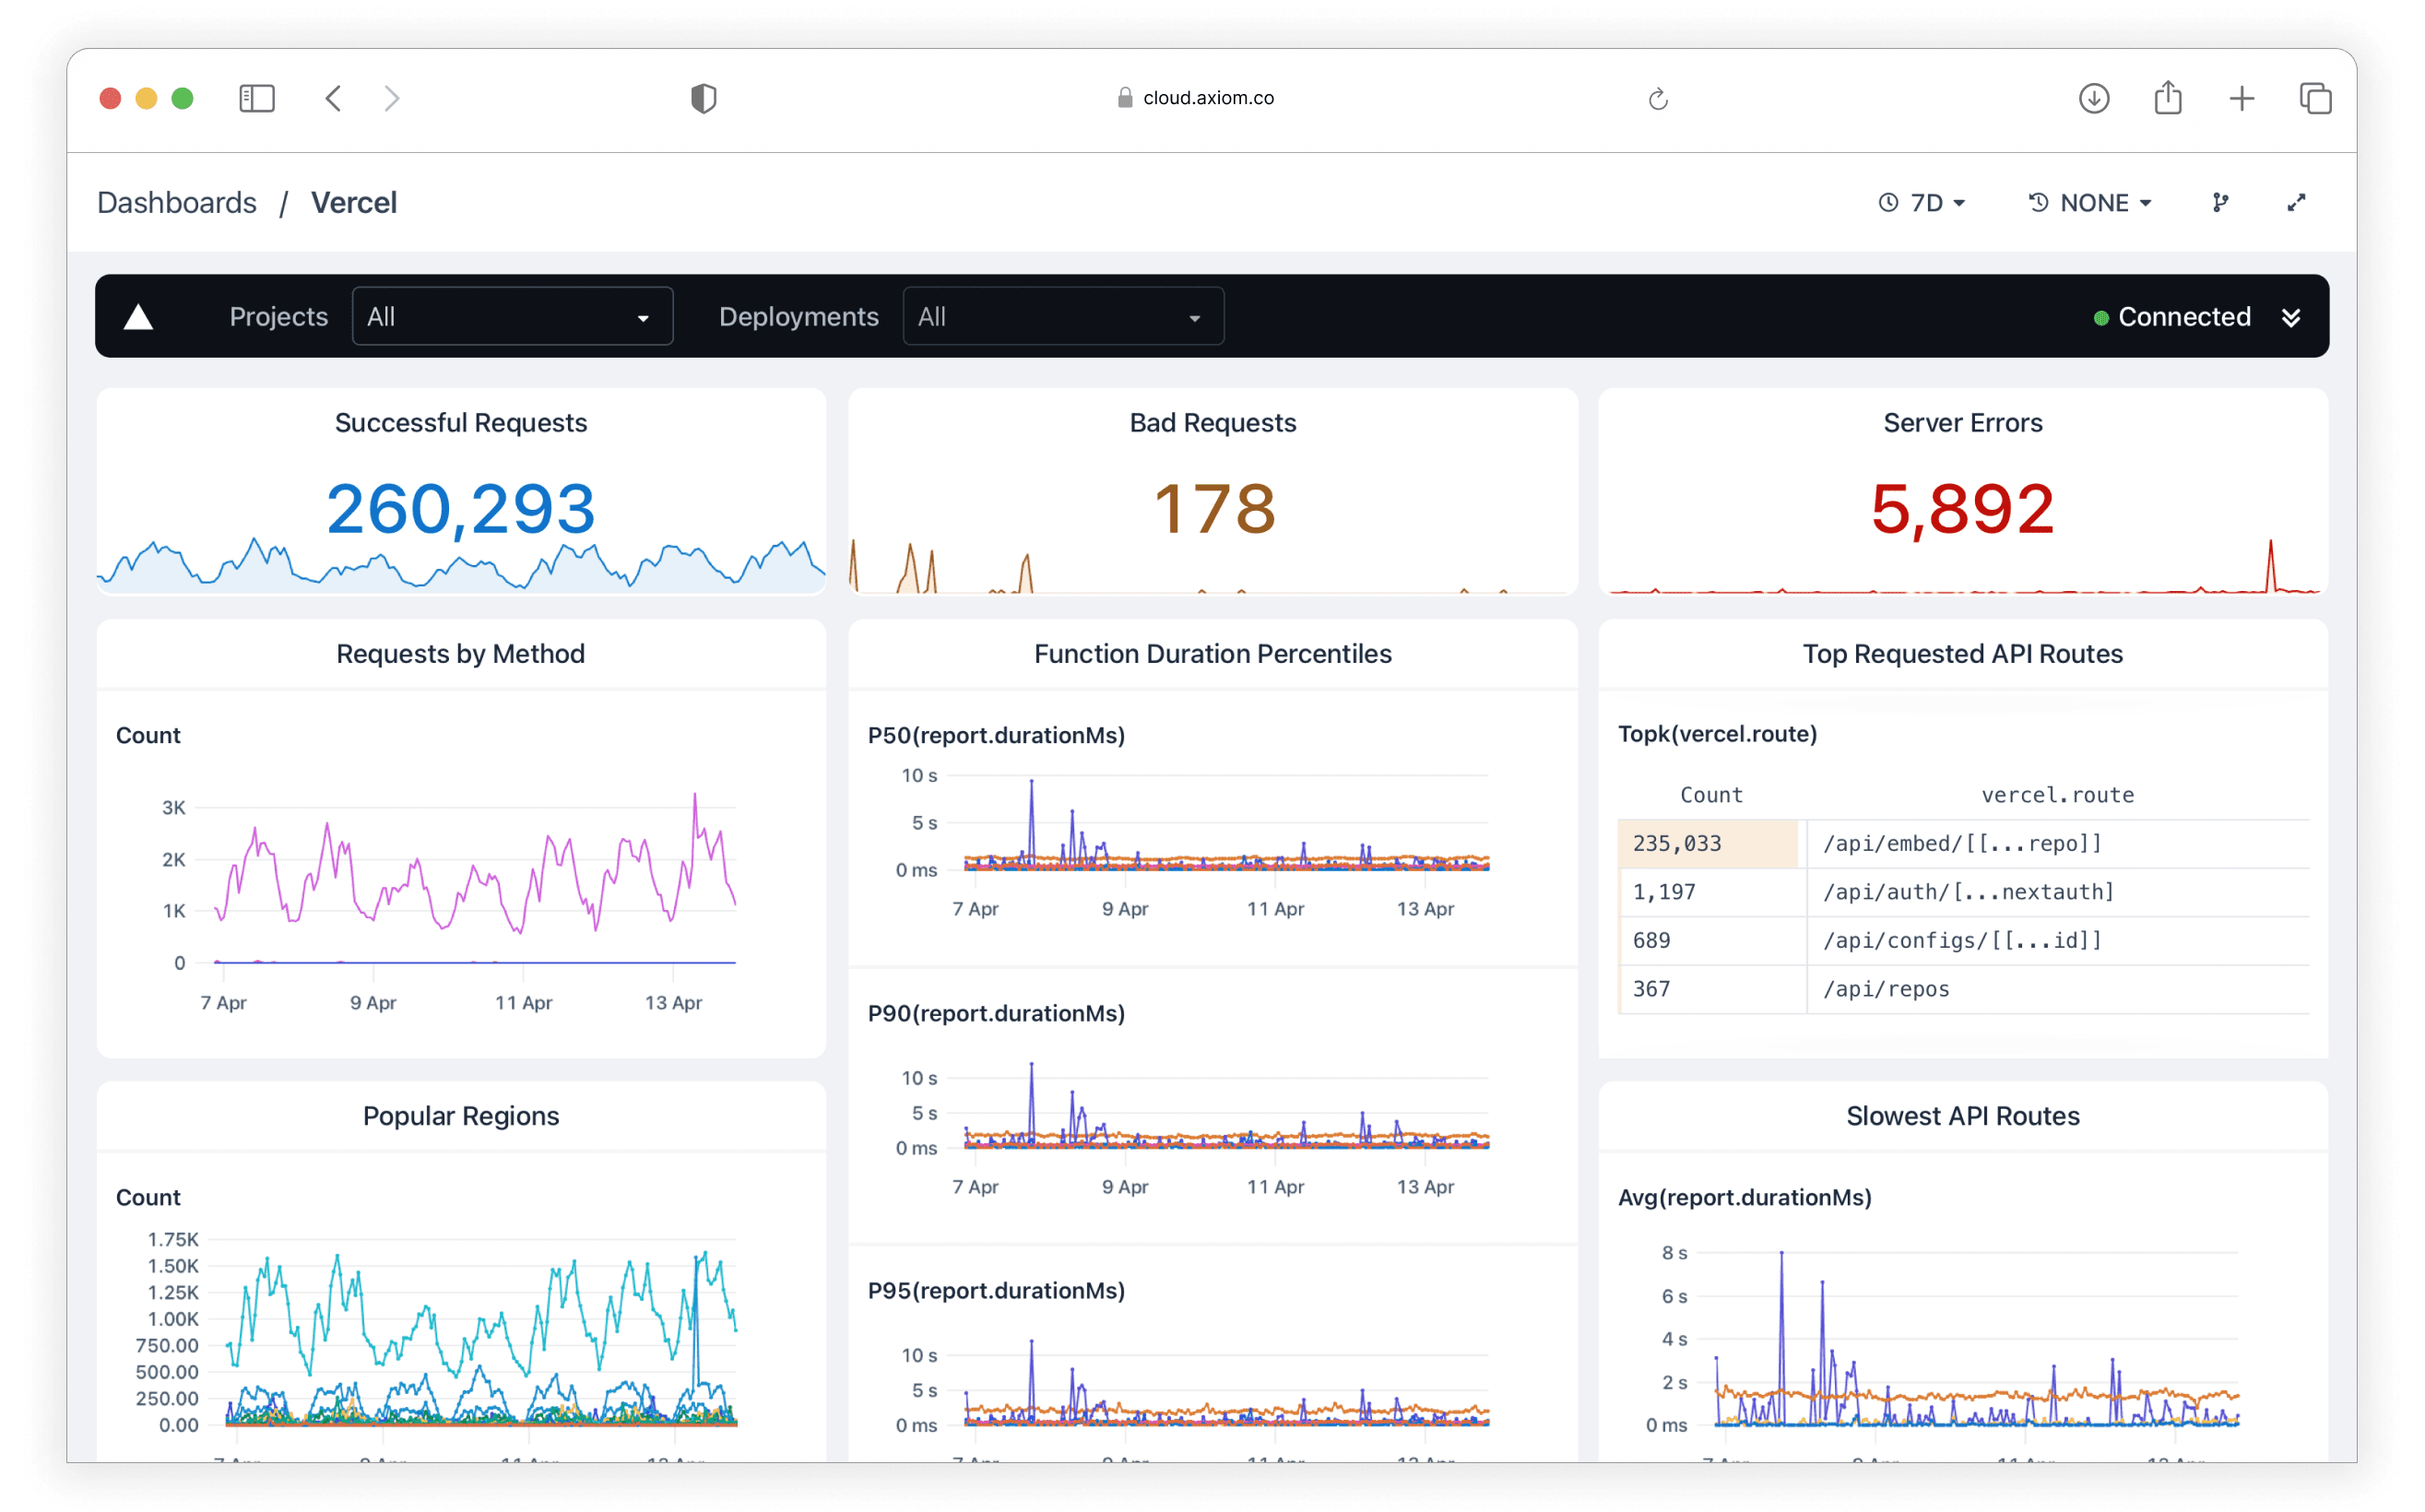Click the green Connected status indicator

tap(2103, 317)
